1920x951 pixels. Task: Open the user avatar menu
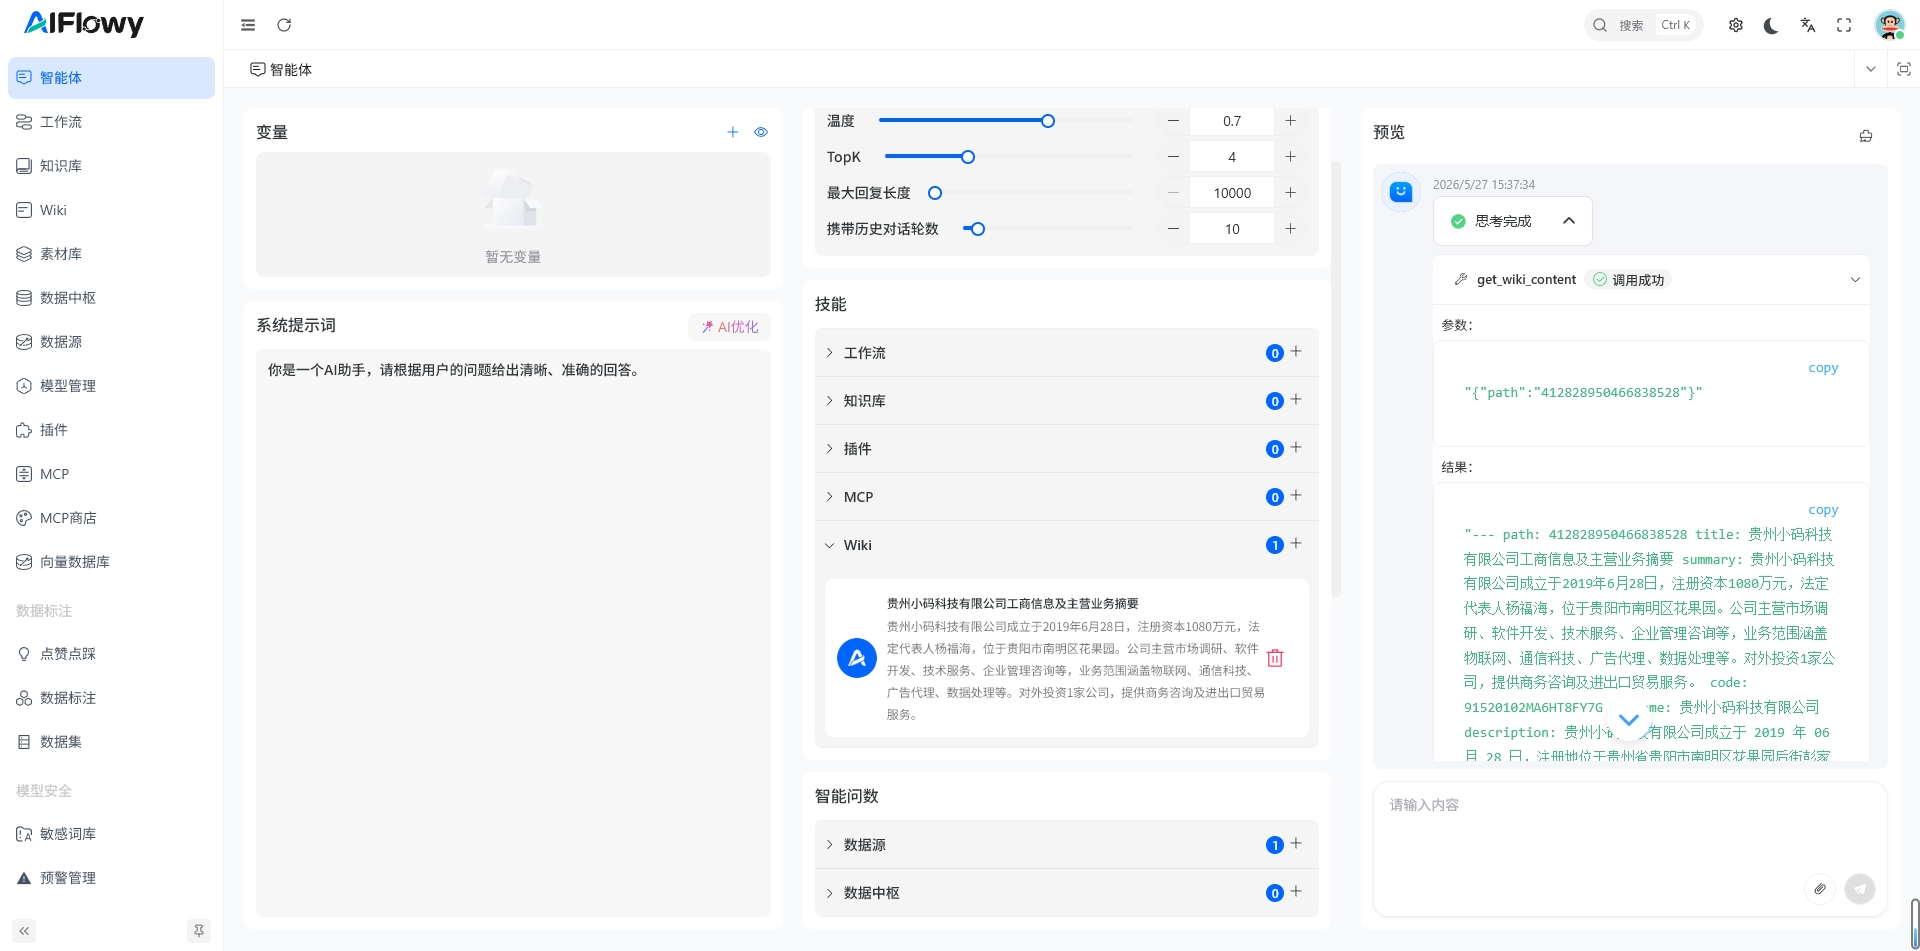[x=1889, y=25]
